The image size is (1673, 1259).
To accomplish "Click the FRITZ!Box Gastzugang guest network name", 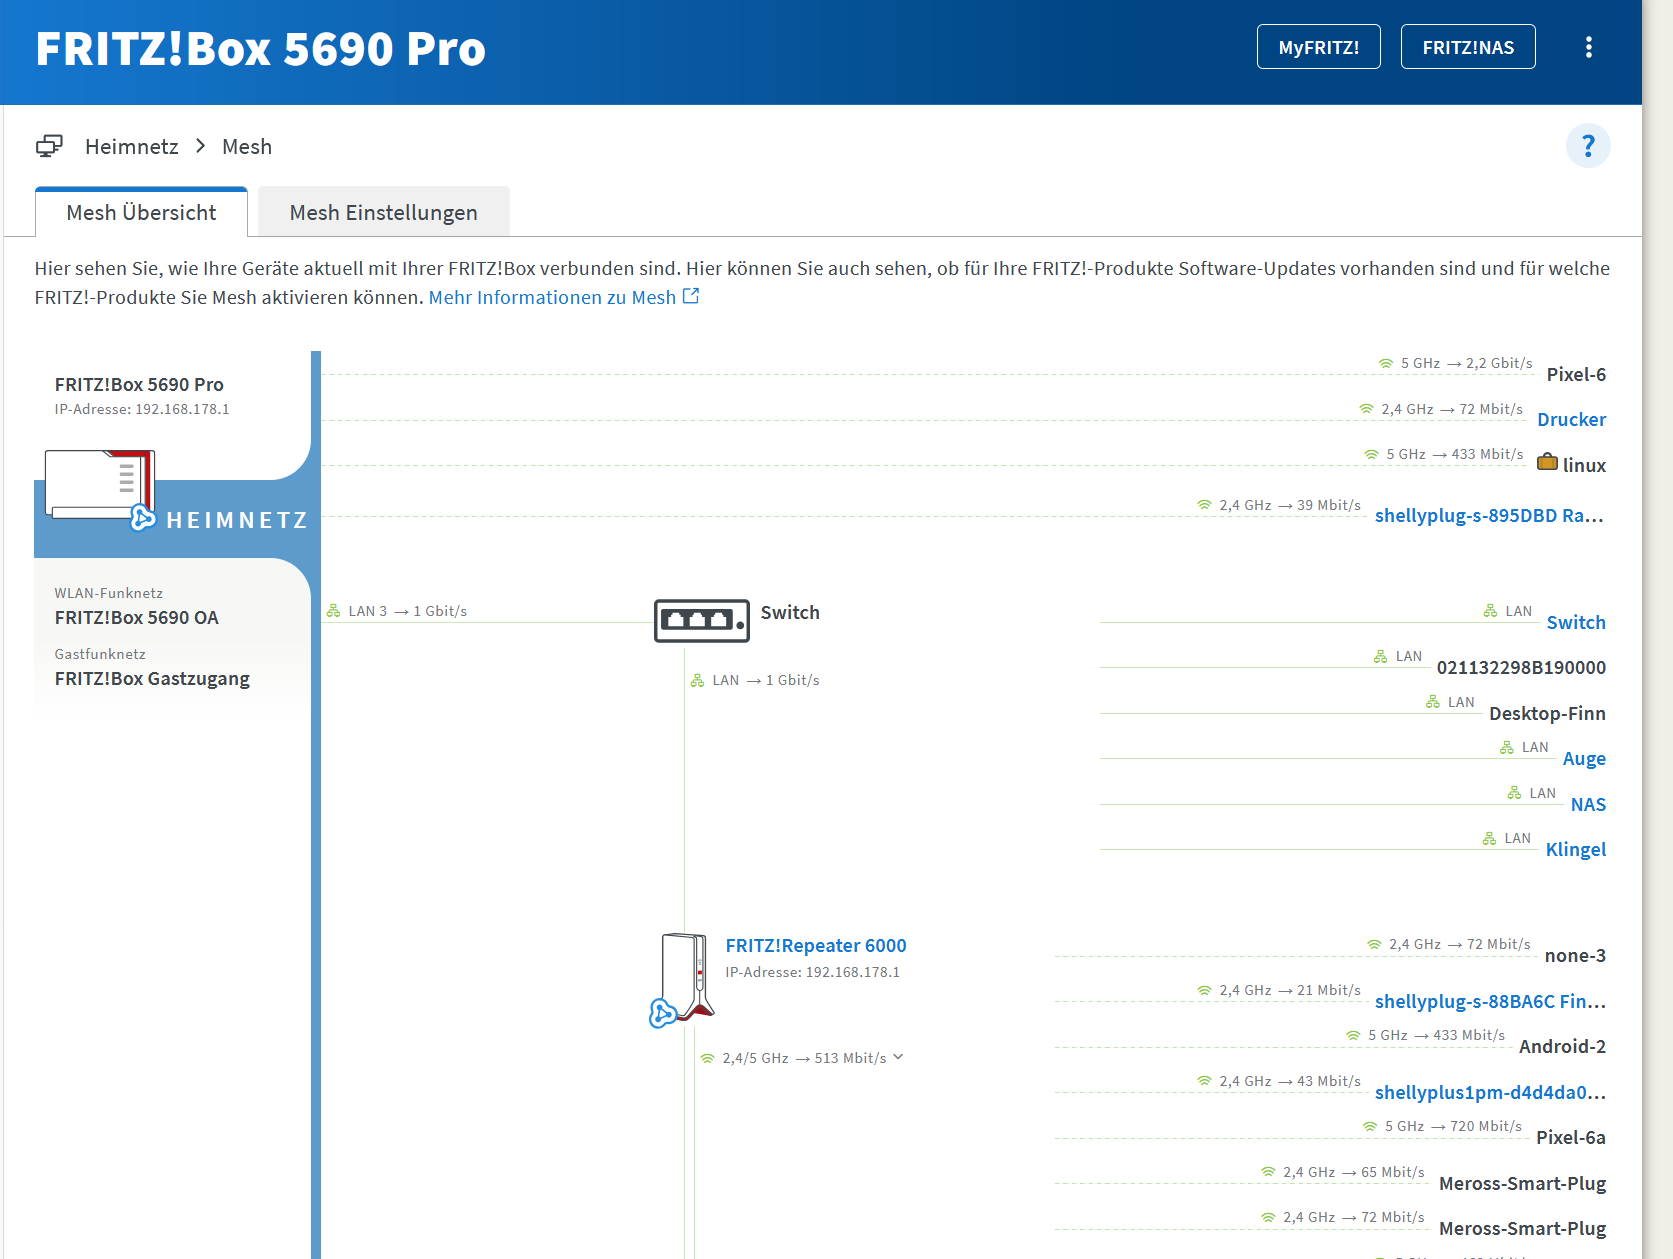I will click(x=152, y=678).
